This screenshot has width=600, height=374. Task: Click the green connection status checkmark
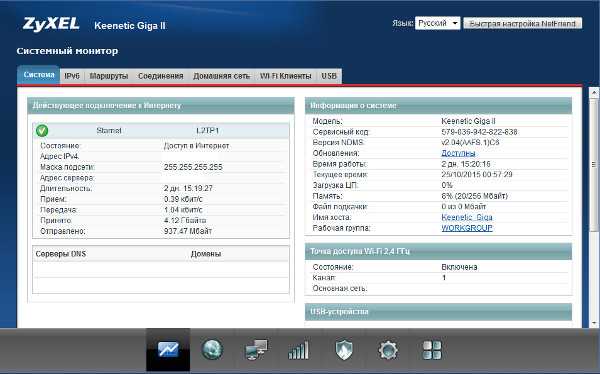pyautogui.click(x=42, y=131)
